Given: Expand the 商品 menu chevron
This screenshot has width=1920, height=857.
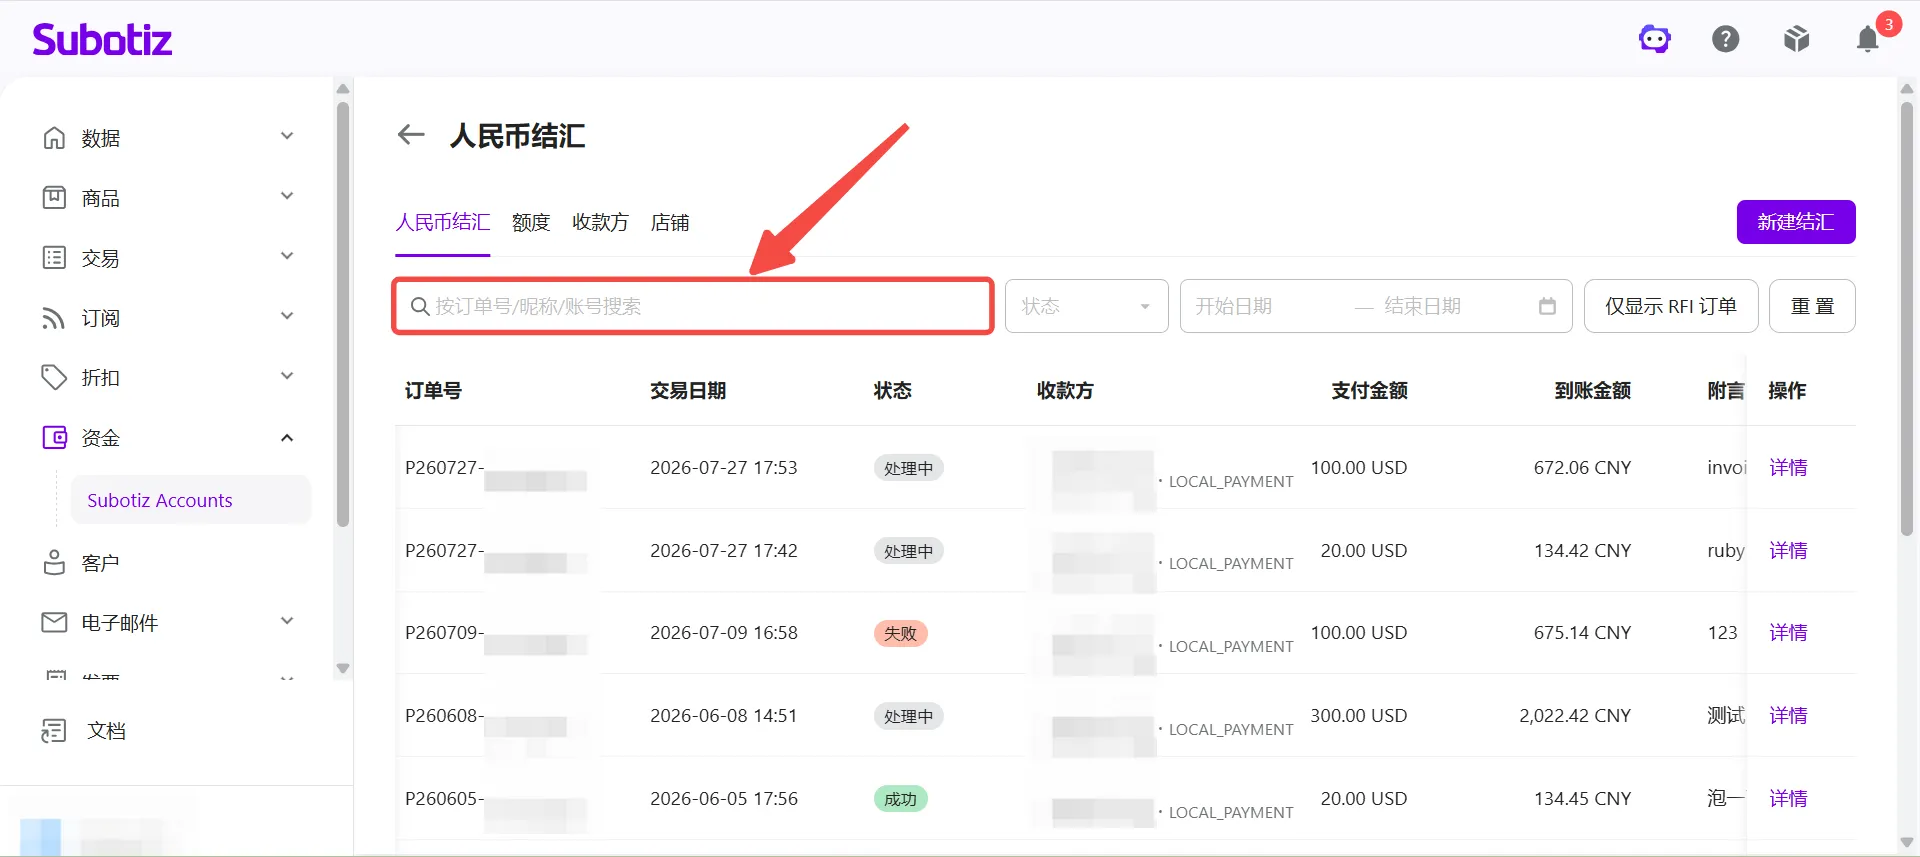Looking at the screenshot, I should (287, 196).
